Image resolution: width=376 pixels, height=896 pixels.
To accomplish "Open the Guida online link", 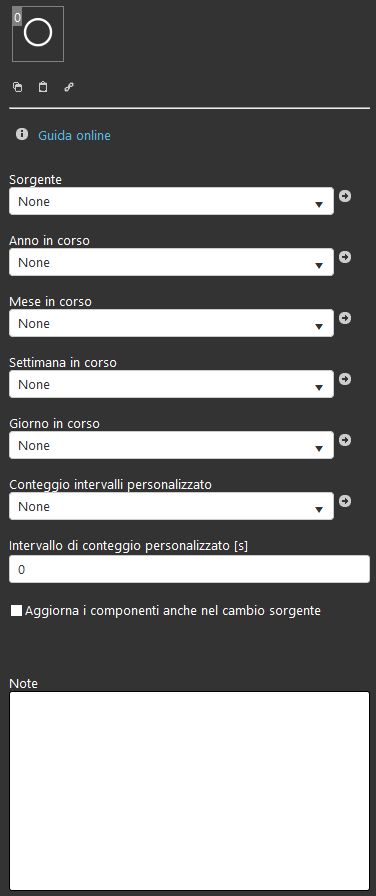I will click(x=74, y=135).
